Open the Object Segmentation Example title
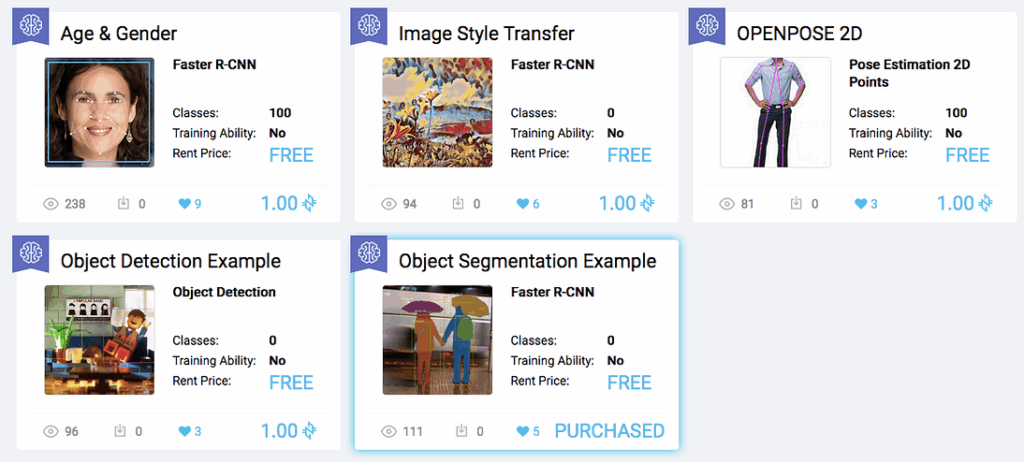Image resolution: width=1024 pixels, height=462 pixels. (x=527, y=261)
